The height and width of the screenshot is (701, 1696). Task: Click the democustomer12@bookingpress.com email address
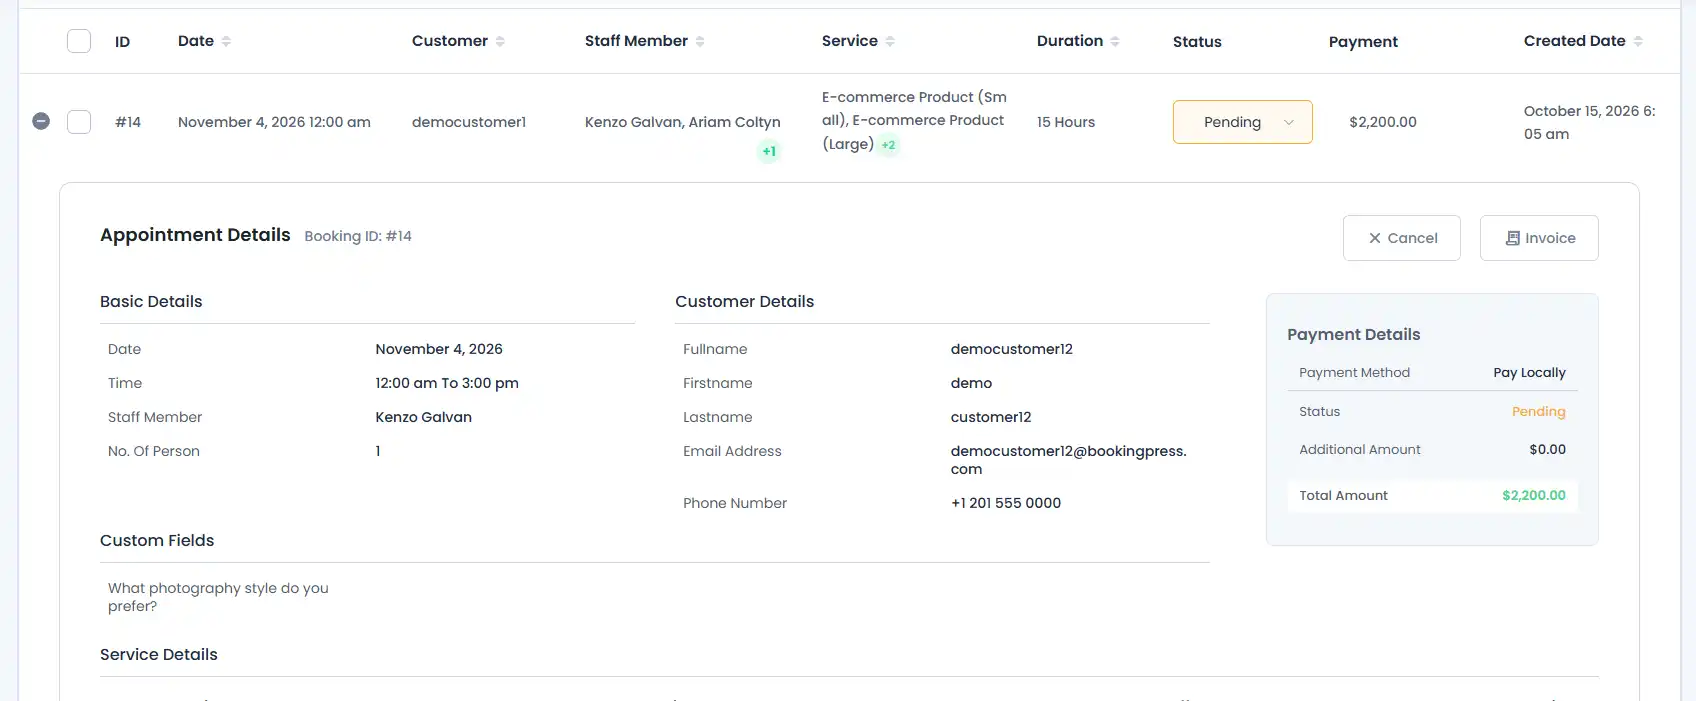point(1069,460)
